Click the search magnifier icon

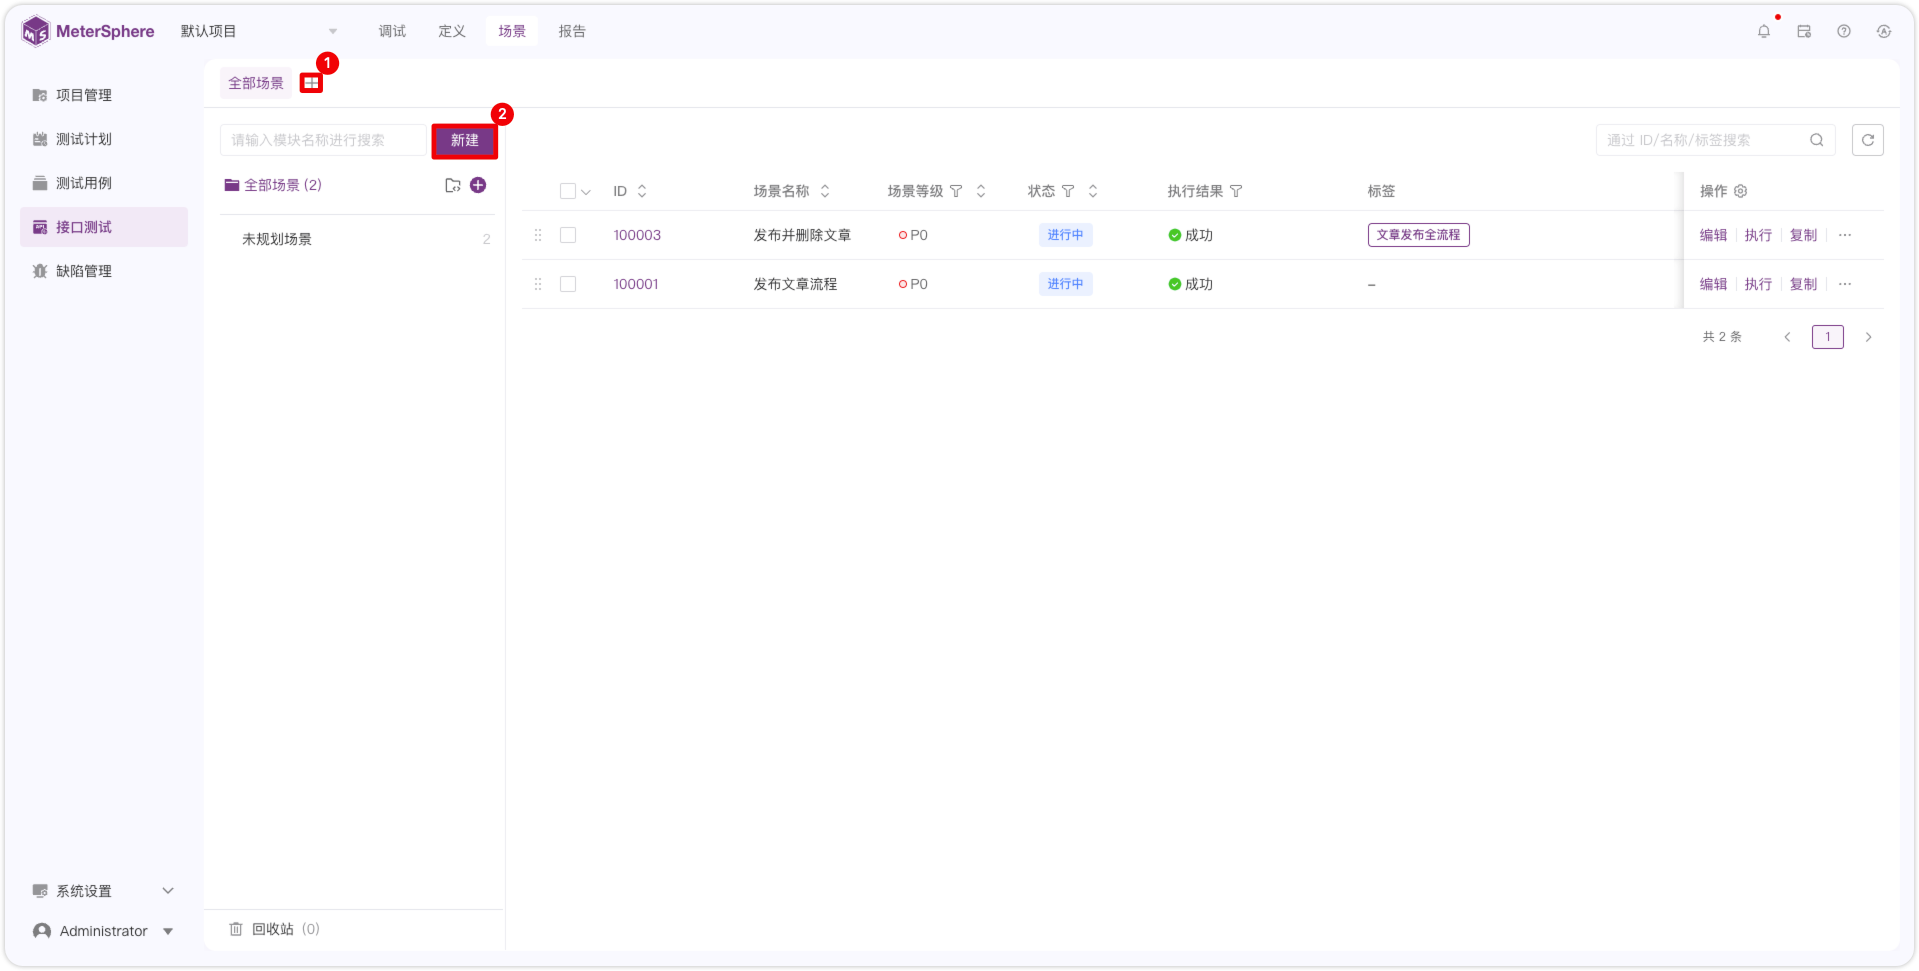click(x=1817, y=140)
